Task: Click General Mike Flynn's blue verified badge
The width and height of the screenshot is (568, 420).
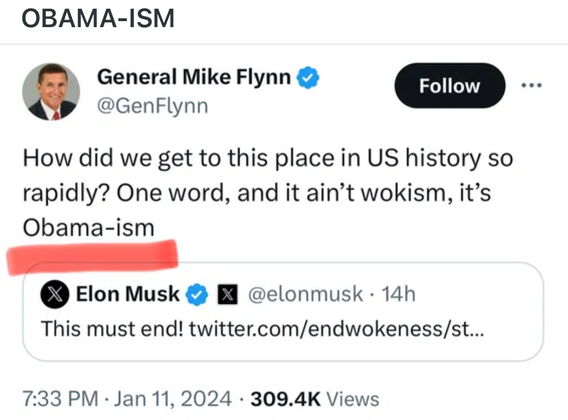Action: [308, 77]
